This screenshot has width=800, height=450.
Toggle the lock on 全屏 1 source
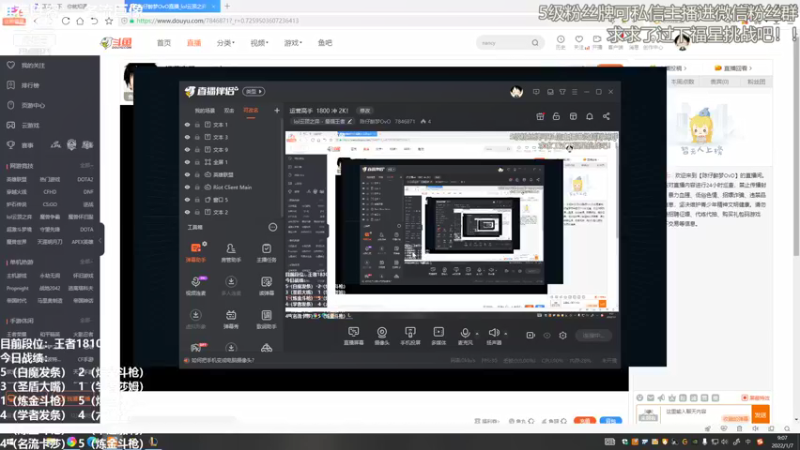[197, 162]
